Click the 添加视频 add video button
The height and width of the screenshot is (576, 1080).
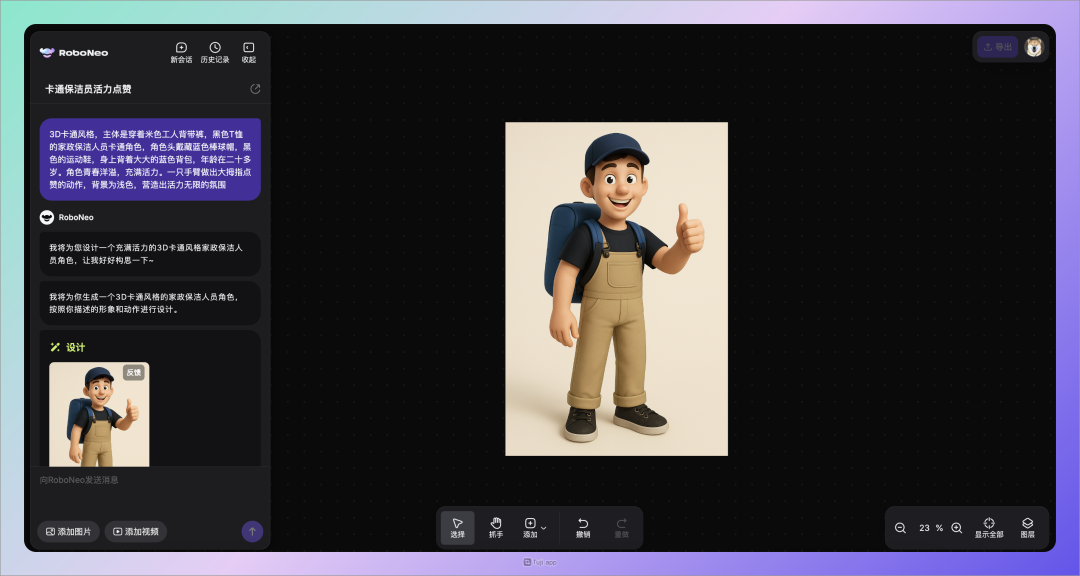point(136,532)
